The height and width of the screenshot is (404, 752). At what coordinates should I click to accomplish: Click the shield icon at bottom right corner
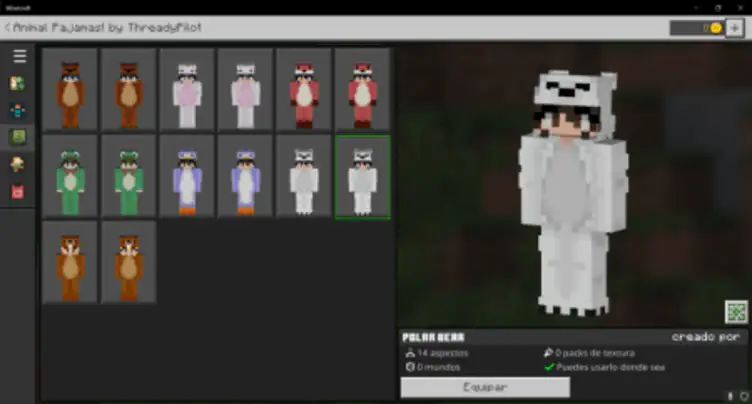click(x=744, y=396)
